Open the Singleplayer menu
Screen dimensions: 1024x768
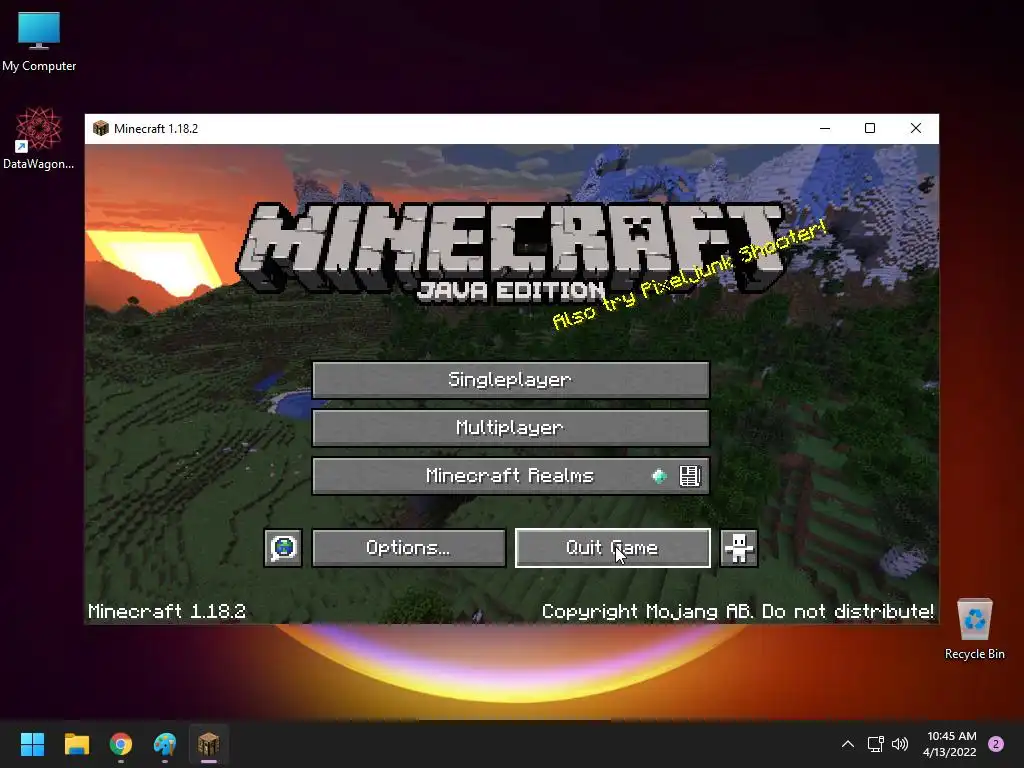(511, 379)
